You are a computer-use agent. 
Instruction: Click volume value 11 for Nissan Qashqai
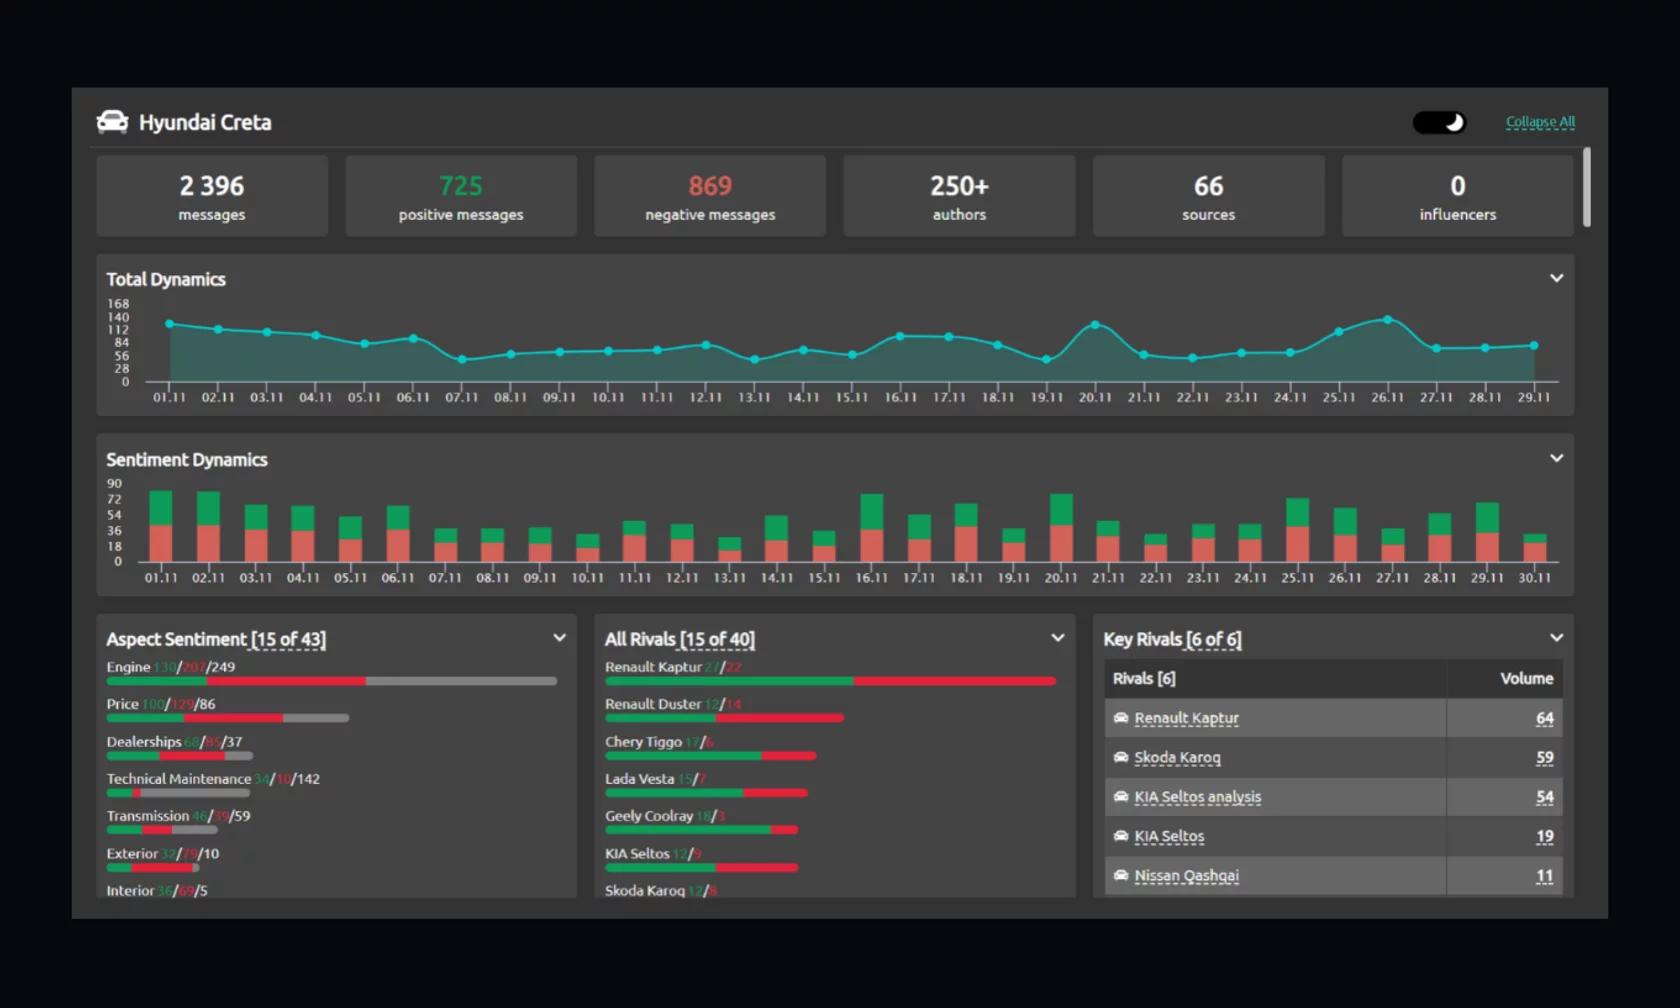[1545, 876]
